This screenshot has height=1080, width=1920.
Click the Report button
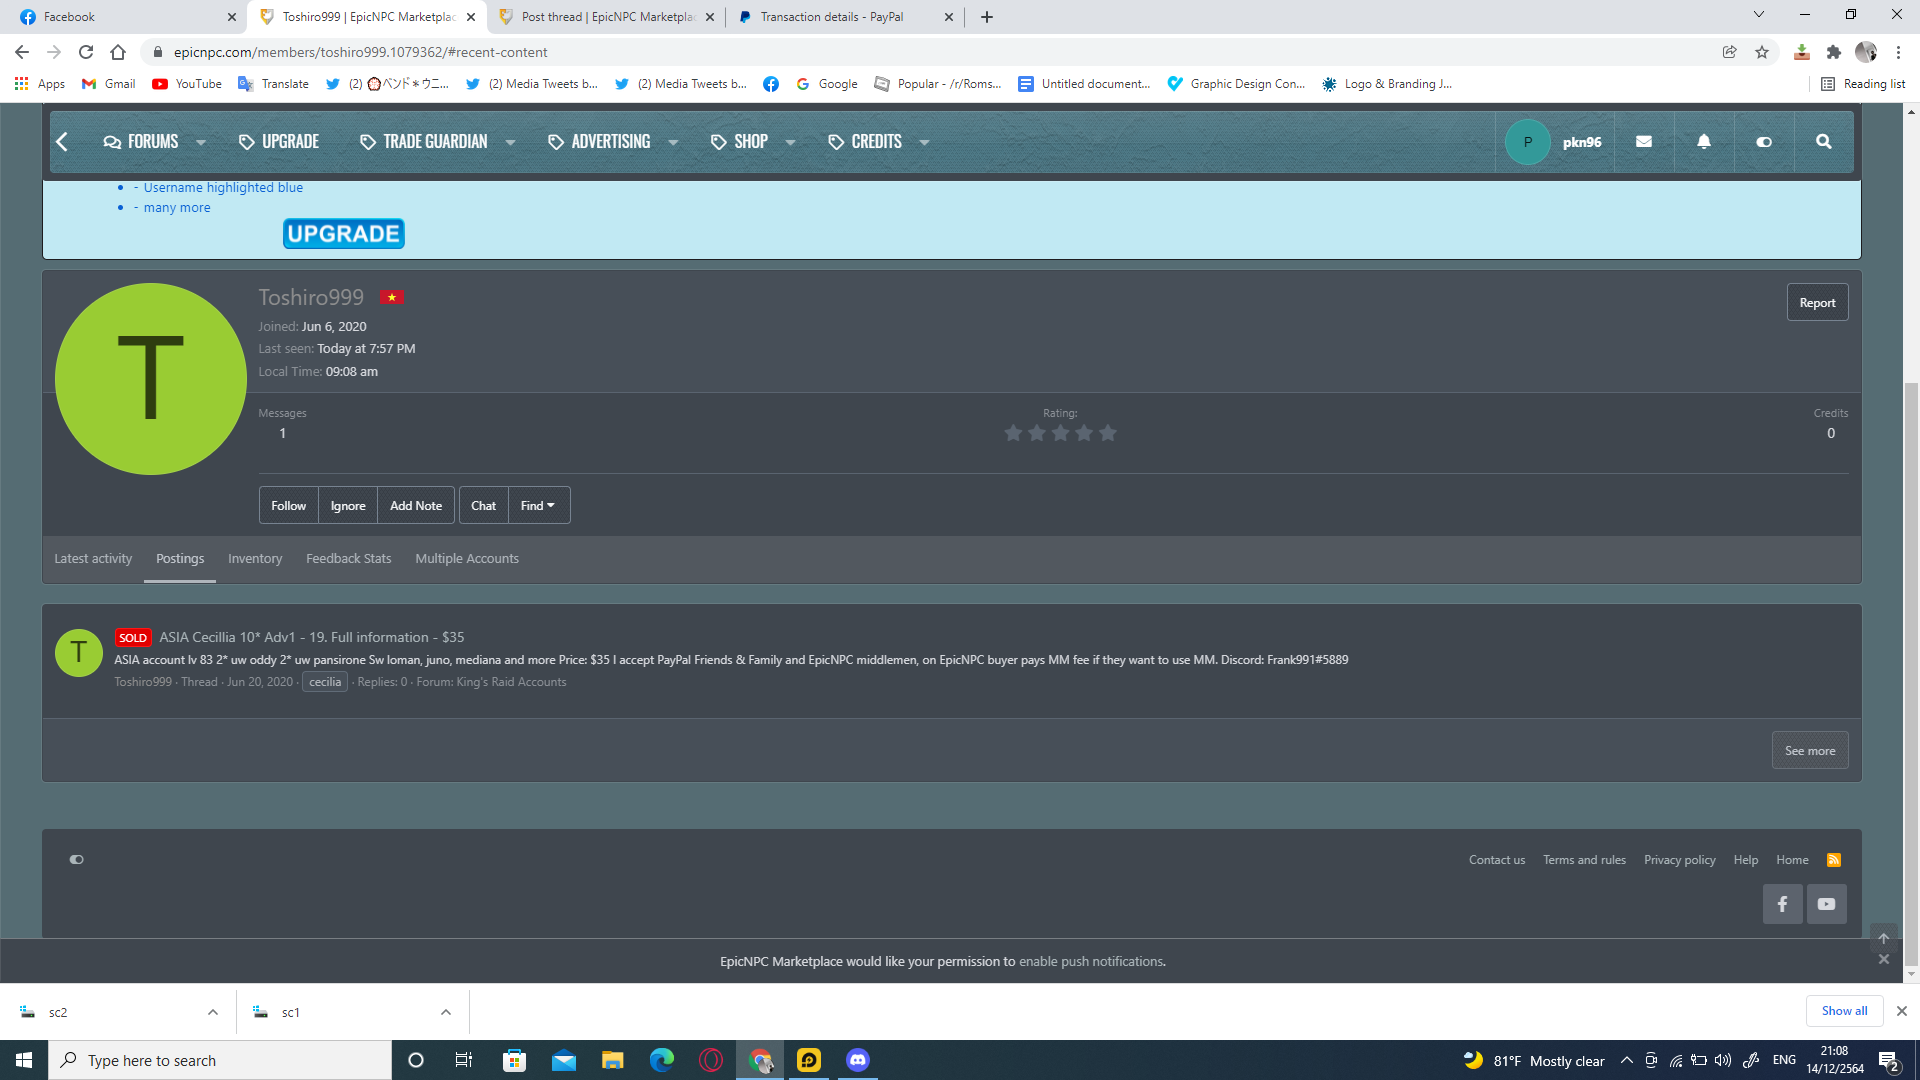[x=1817, y=303]
